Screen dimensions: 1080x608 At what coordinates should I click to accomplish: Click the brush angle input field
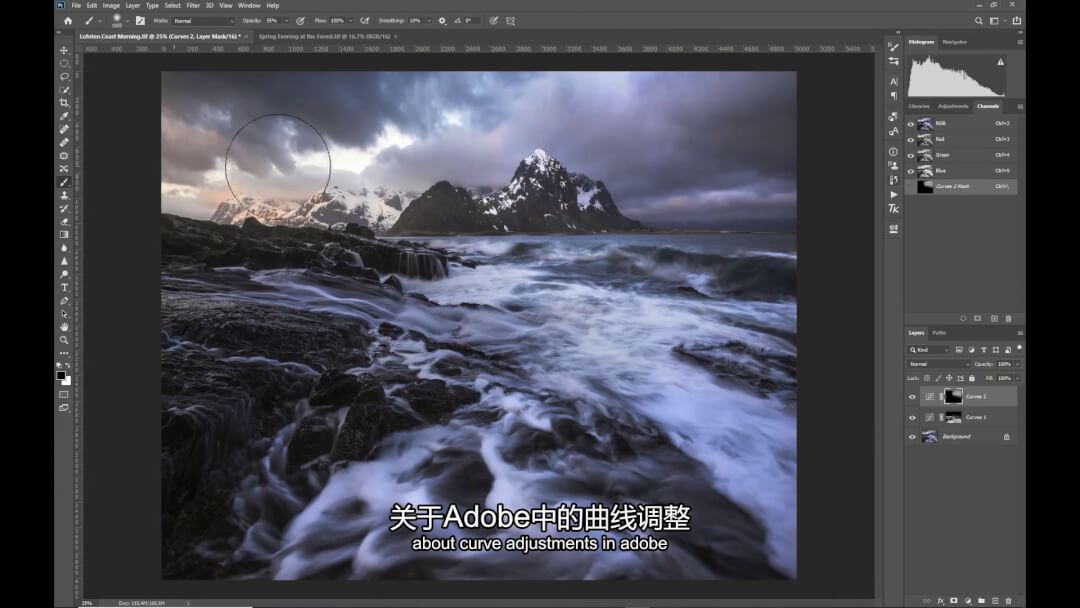472,21
